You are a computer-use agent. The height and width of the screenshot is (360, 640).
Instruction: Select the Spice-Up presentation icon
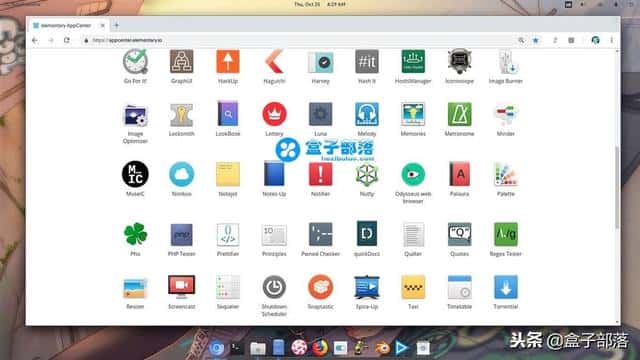pos(367,287)
